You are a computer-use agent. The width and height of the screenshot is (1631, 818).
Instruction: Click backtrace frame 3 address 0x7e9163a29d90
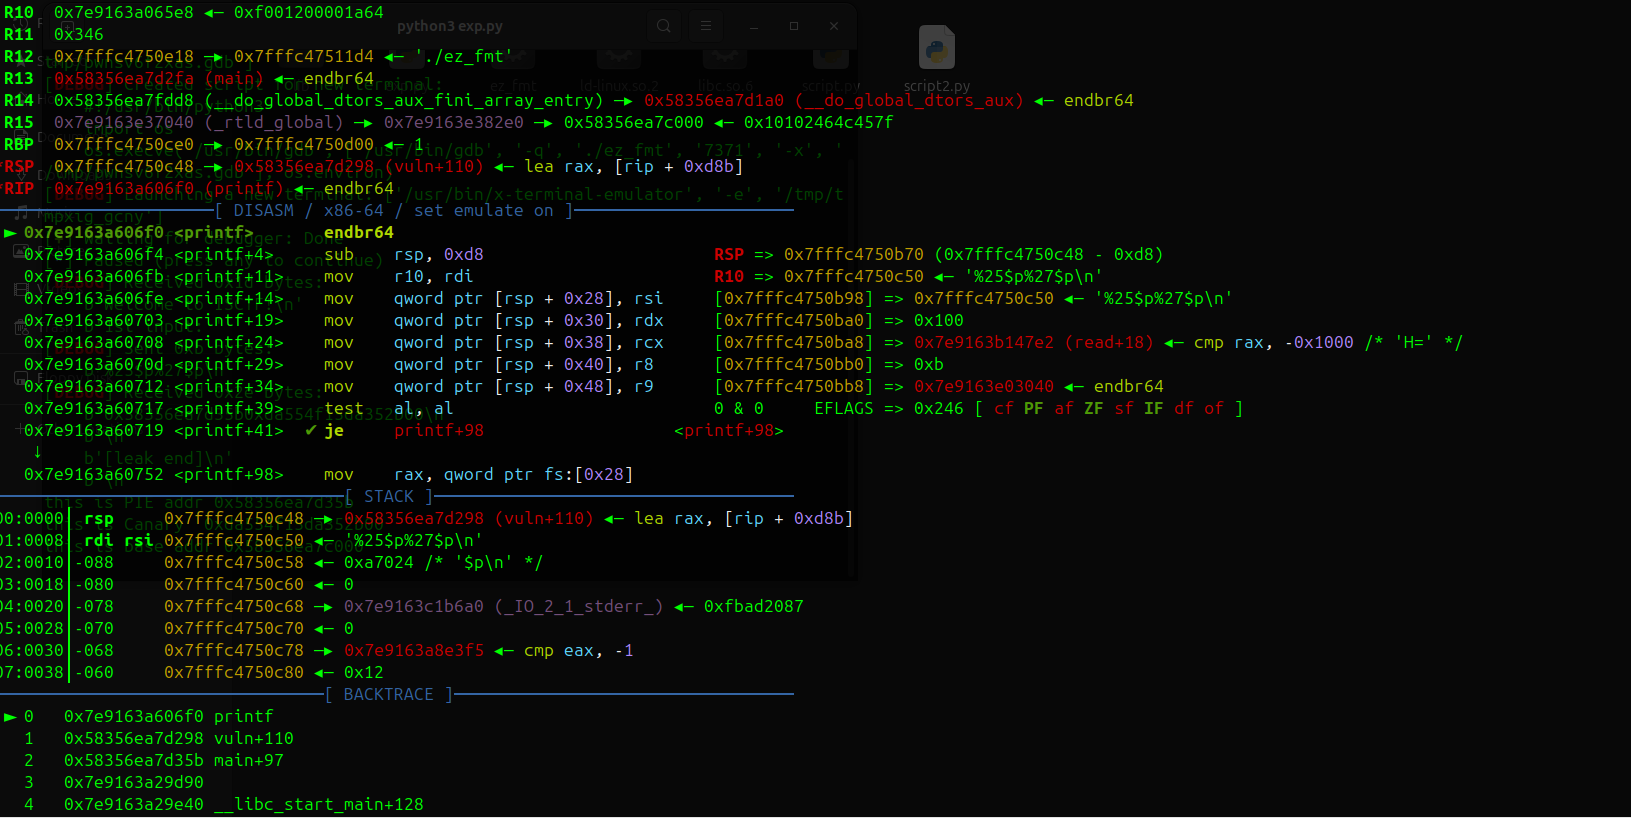point(134,782)
